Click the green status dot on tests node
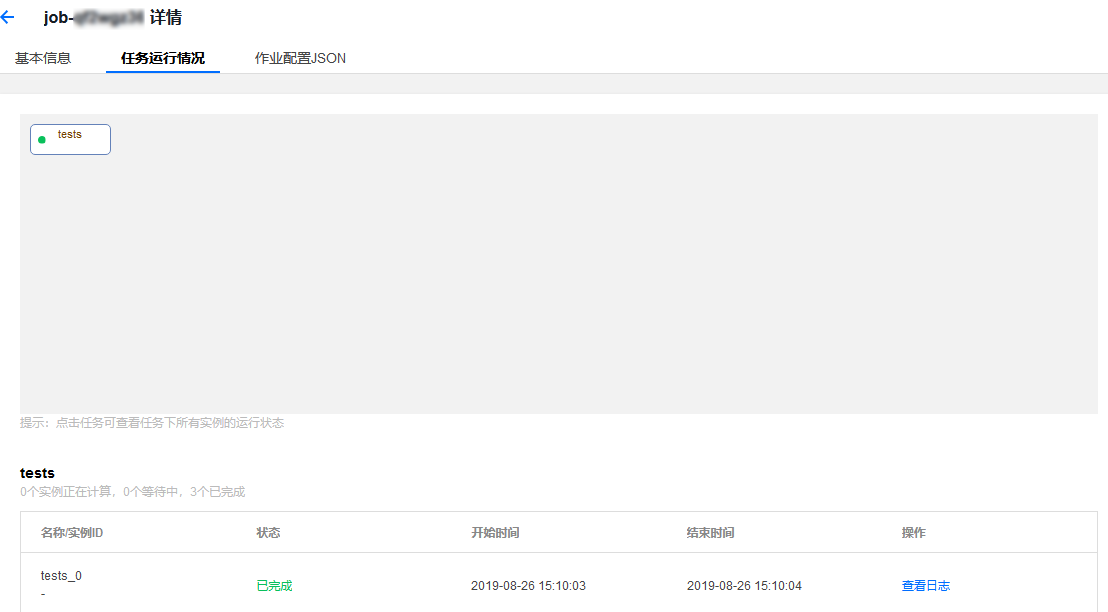Viewport: 1108px width, 612px height. point(42,140)
